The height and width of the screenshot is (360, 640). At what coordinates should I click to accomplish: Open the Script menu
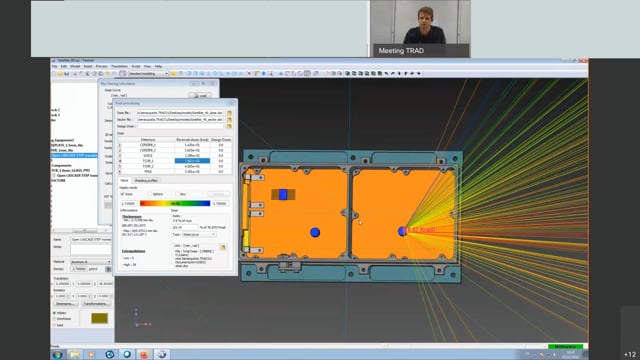136,66
